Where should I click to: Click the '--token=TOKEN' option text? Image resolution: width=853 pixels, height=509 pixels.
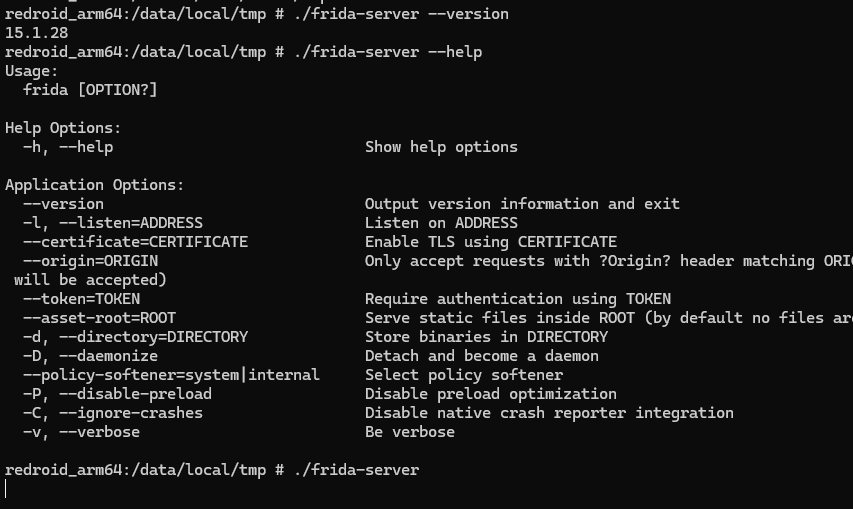tap(81, 299)
